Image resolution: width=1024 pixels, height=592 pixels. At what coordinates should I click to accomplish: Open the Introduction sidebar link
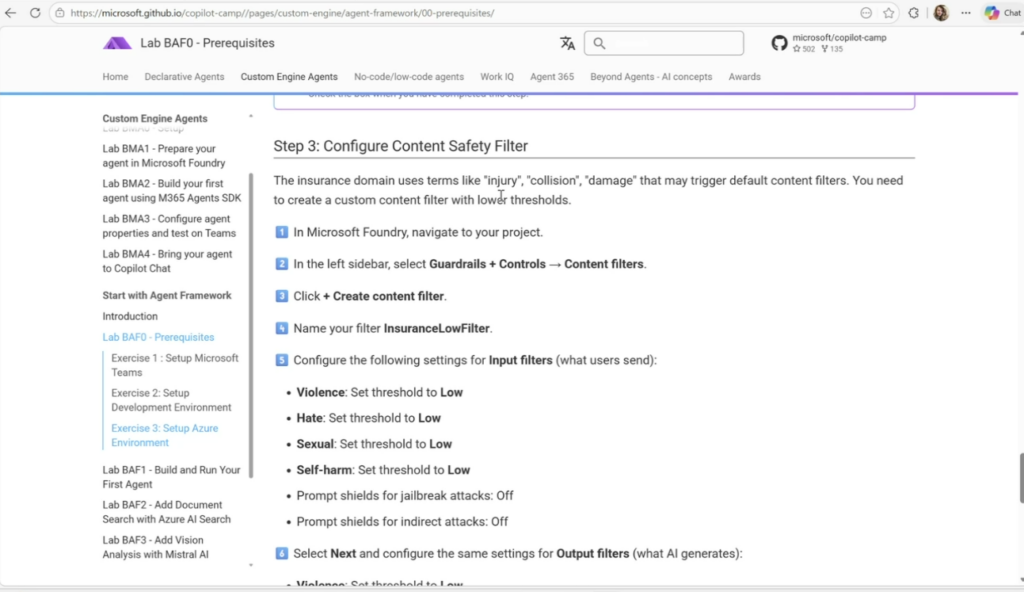point(130,316)
